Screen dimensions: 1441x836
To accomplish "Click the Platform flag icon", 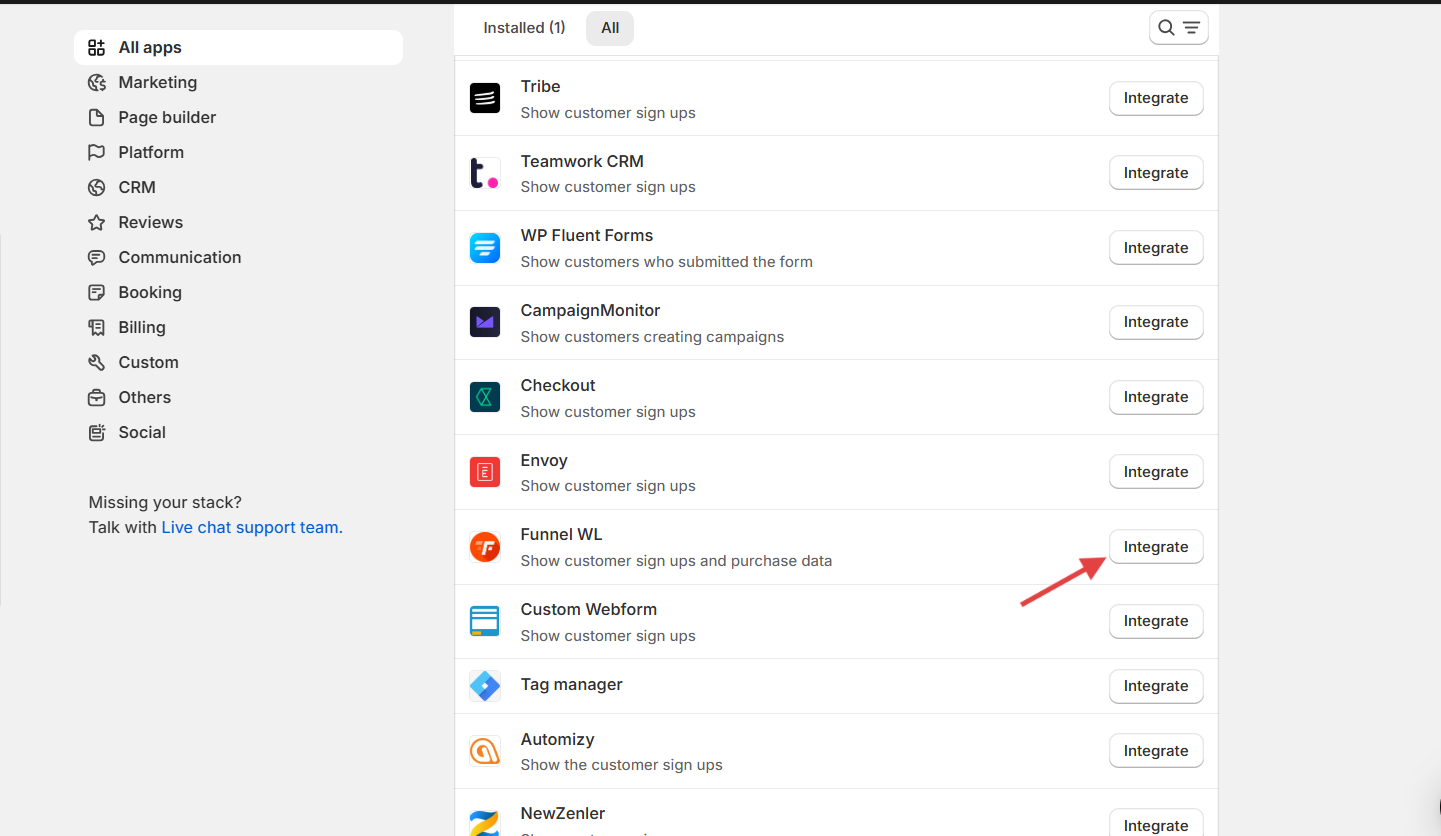I will 96,153.
